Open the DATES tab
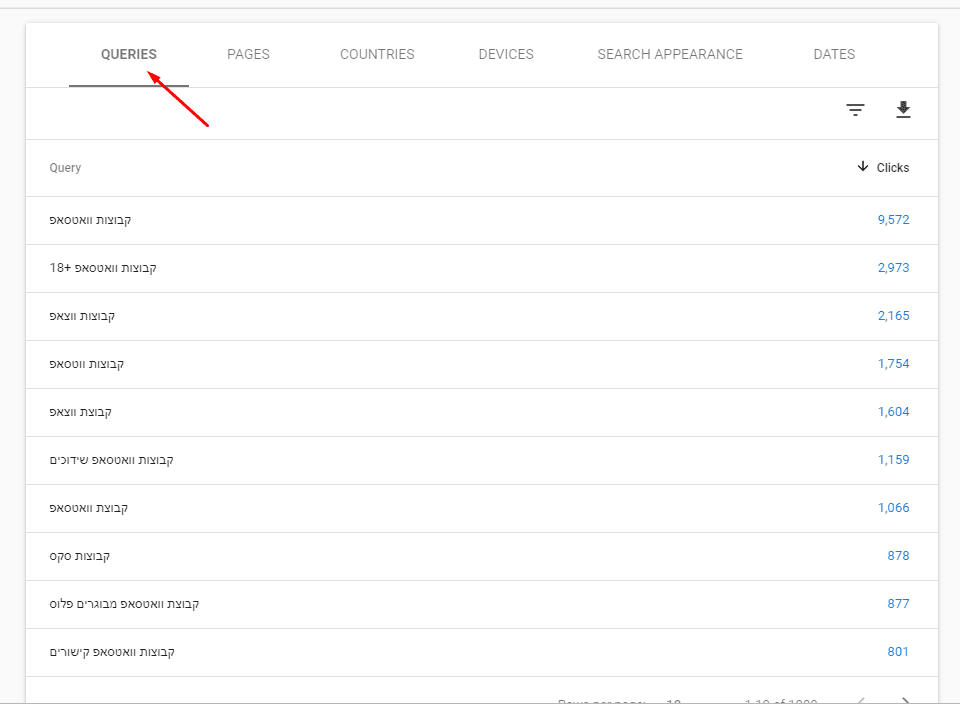The image size is (960, 707). (834, 54)
